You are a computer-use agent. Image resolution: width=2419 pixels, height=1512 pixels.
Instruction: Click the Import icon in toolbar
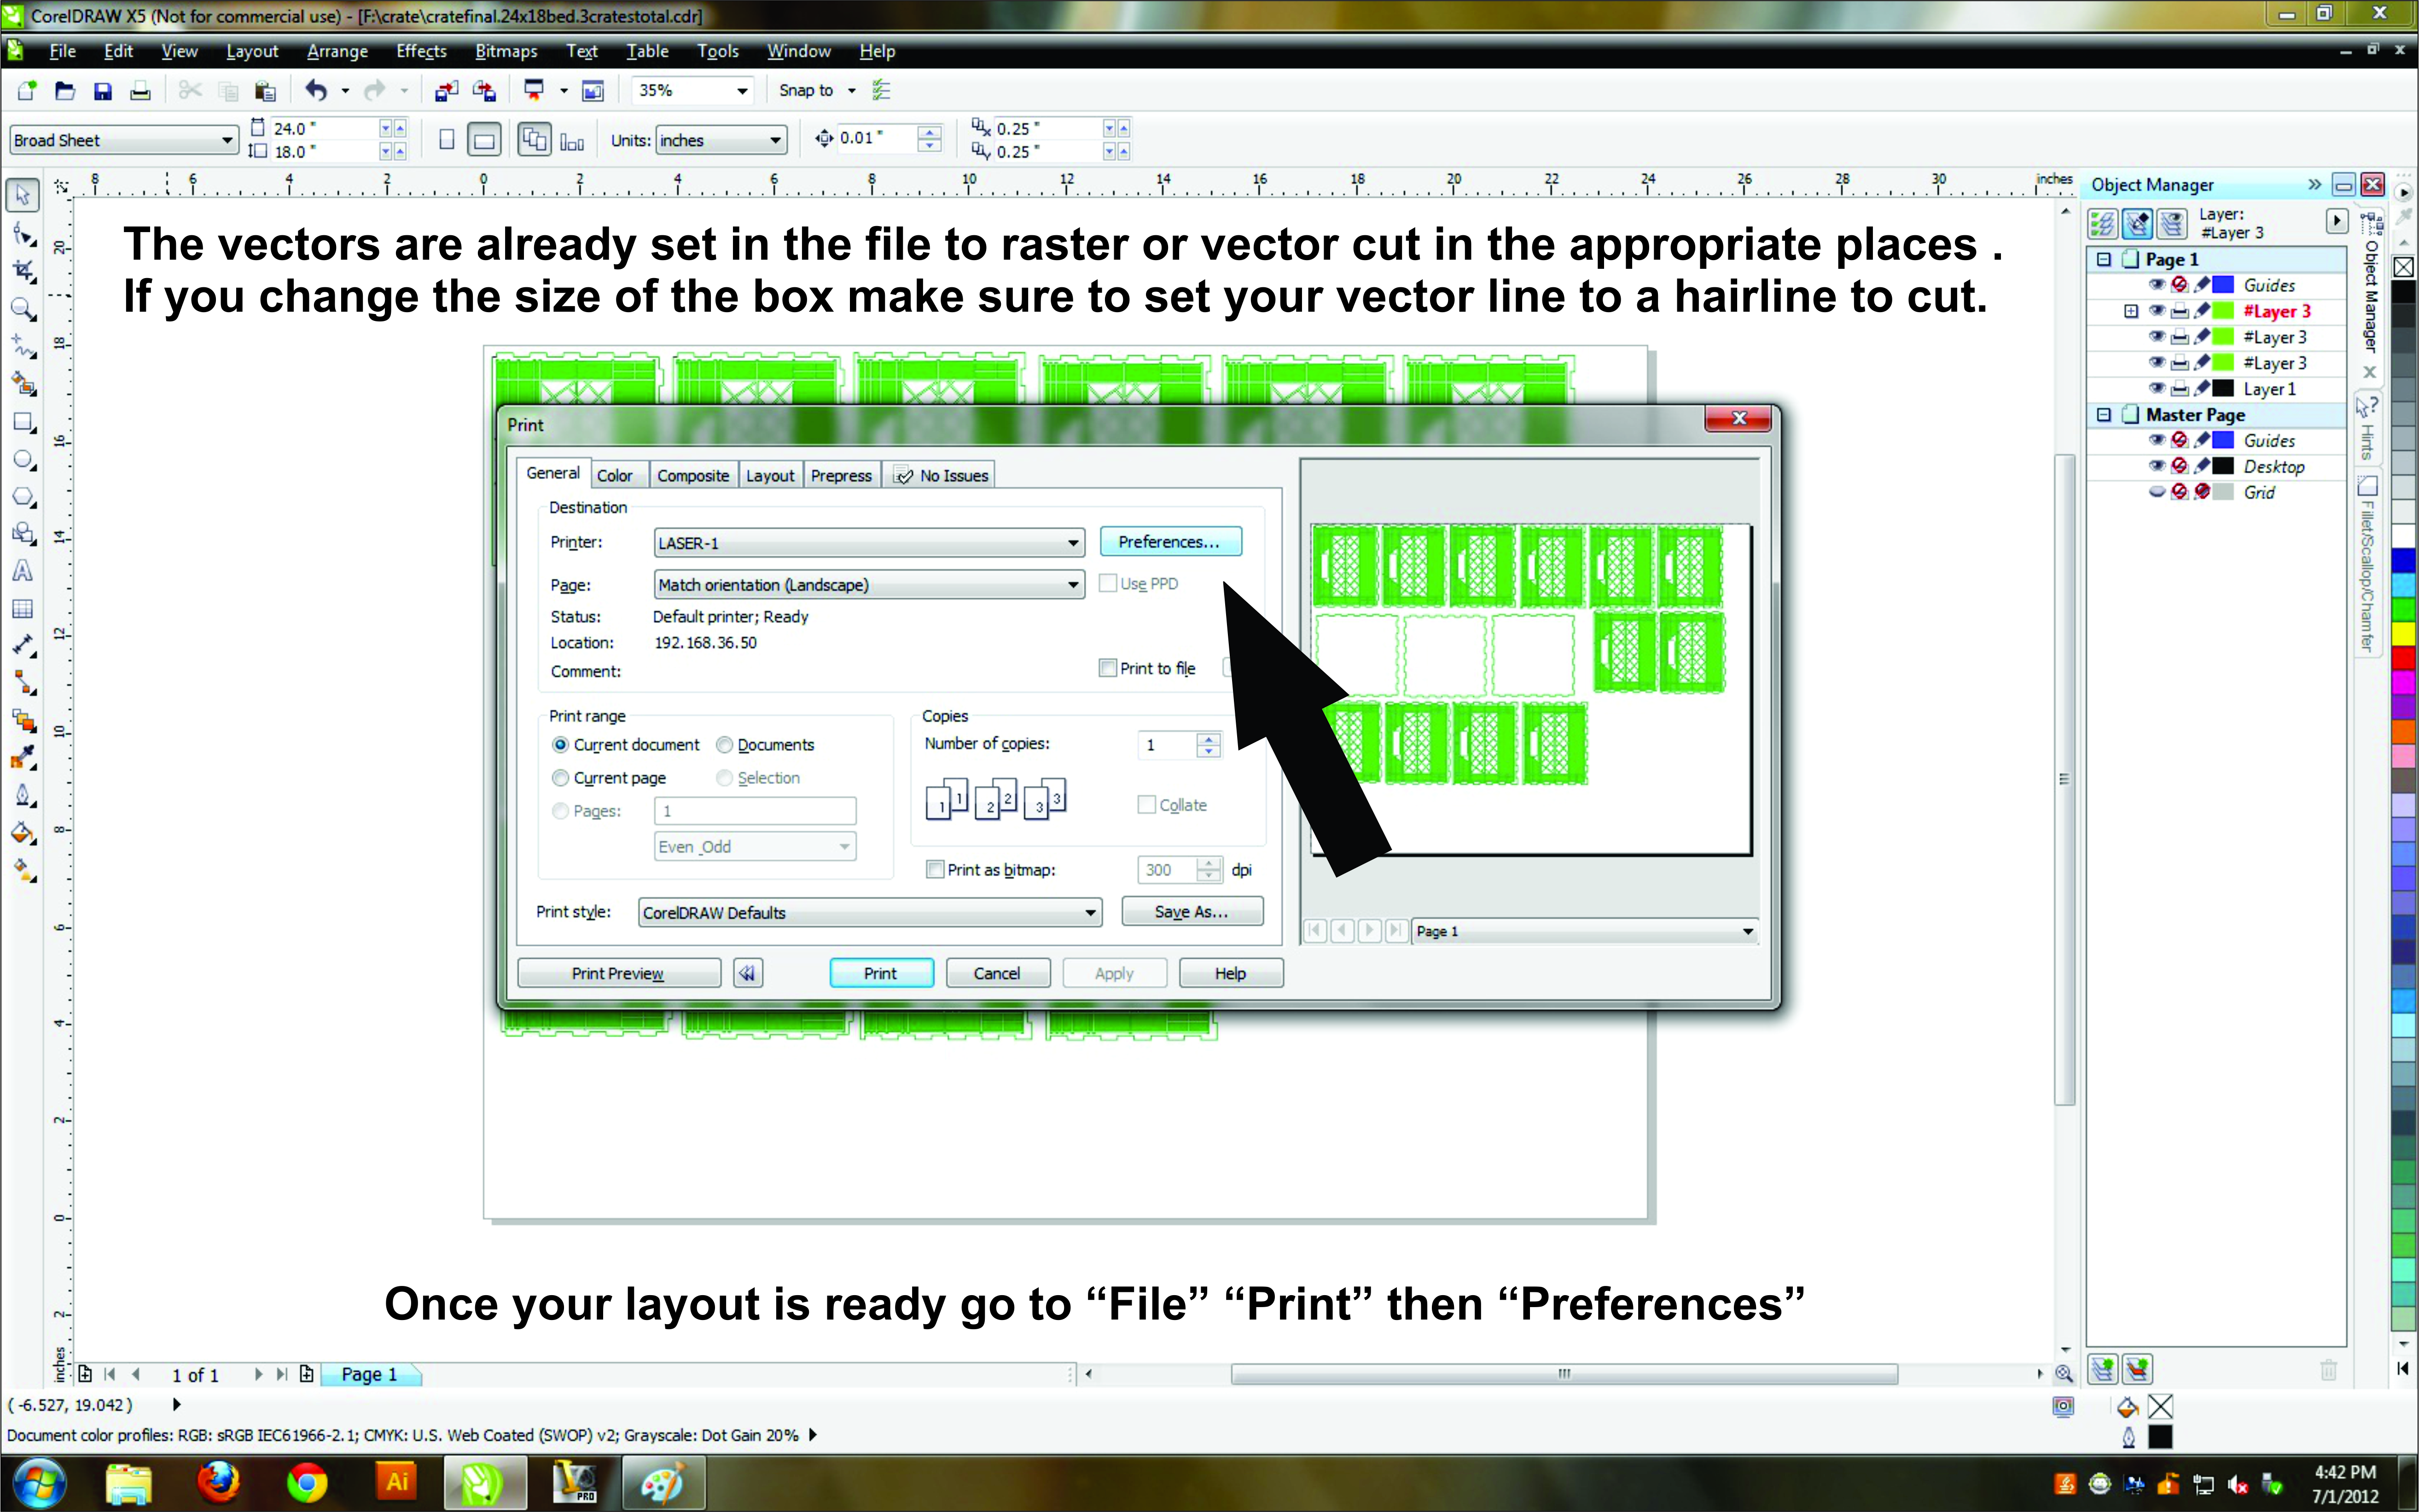(446, 91)
